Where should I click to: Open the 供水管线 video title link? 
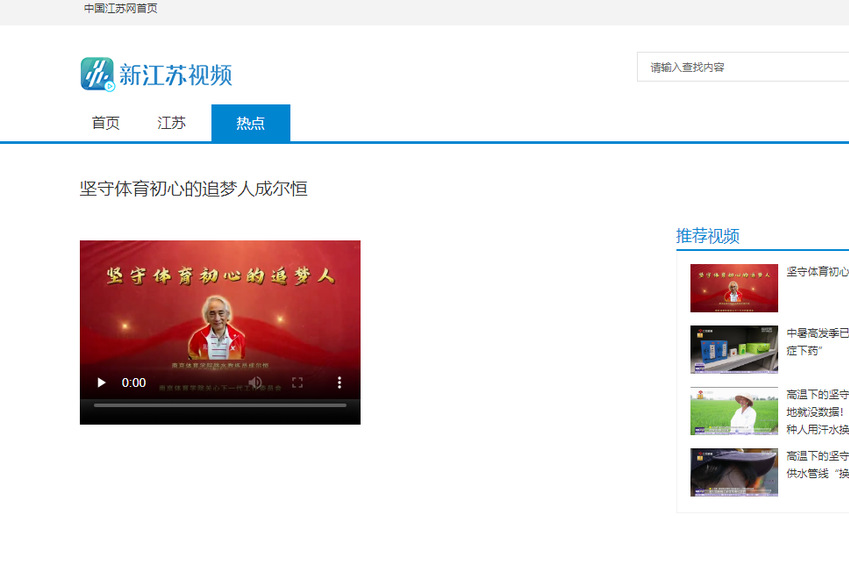click(x=817, y=472)
